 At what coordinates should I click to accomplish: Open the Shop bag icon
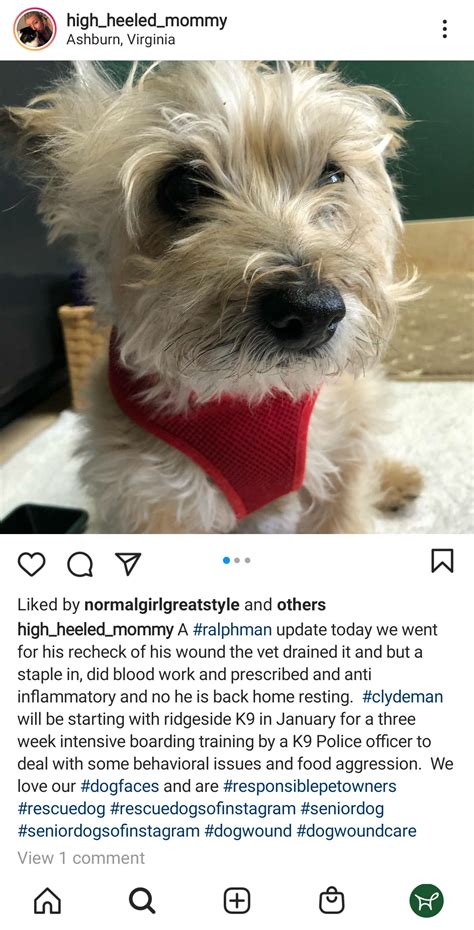pos(332,901)
